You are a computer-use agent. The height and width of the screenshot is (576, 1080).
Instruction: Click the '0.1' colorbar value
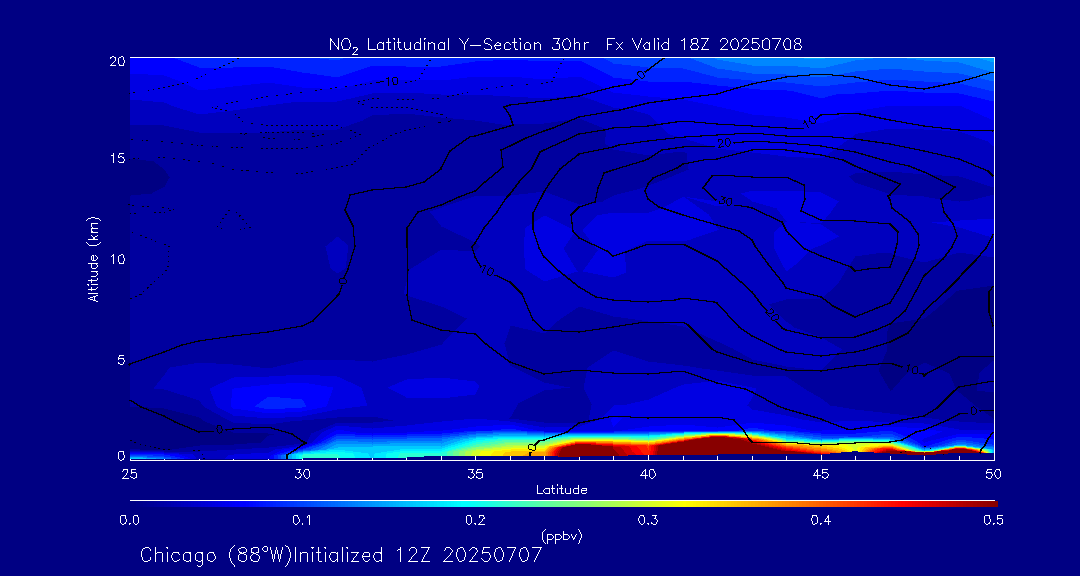click(x=302, y=521)
